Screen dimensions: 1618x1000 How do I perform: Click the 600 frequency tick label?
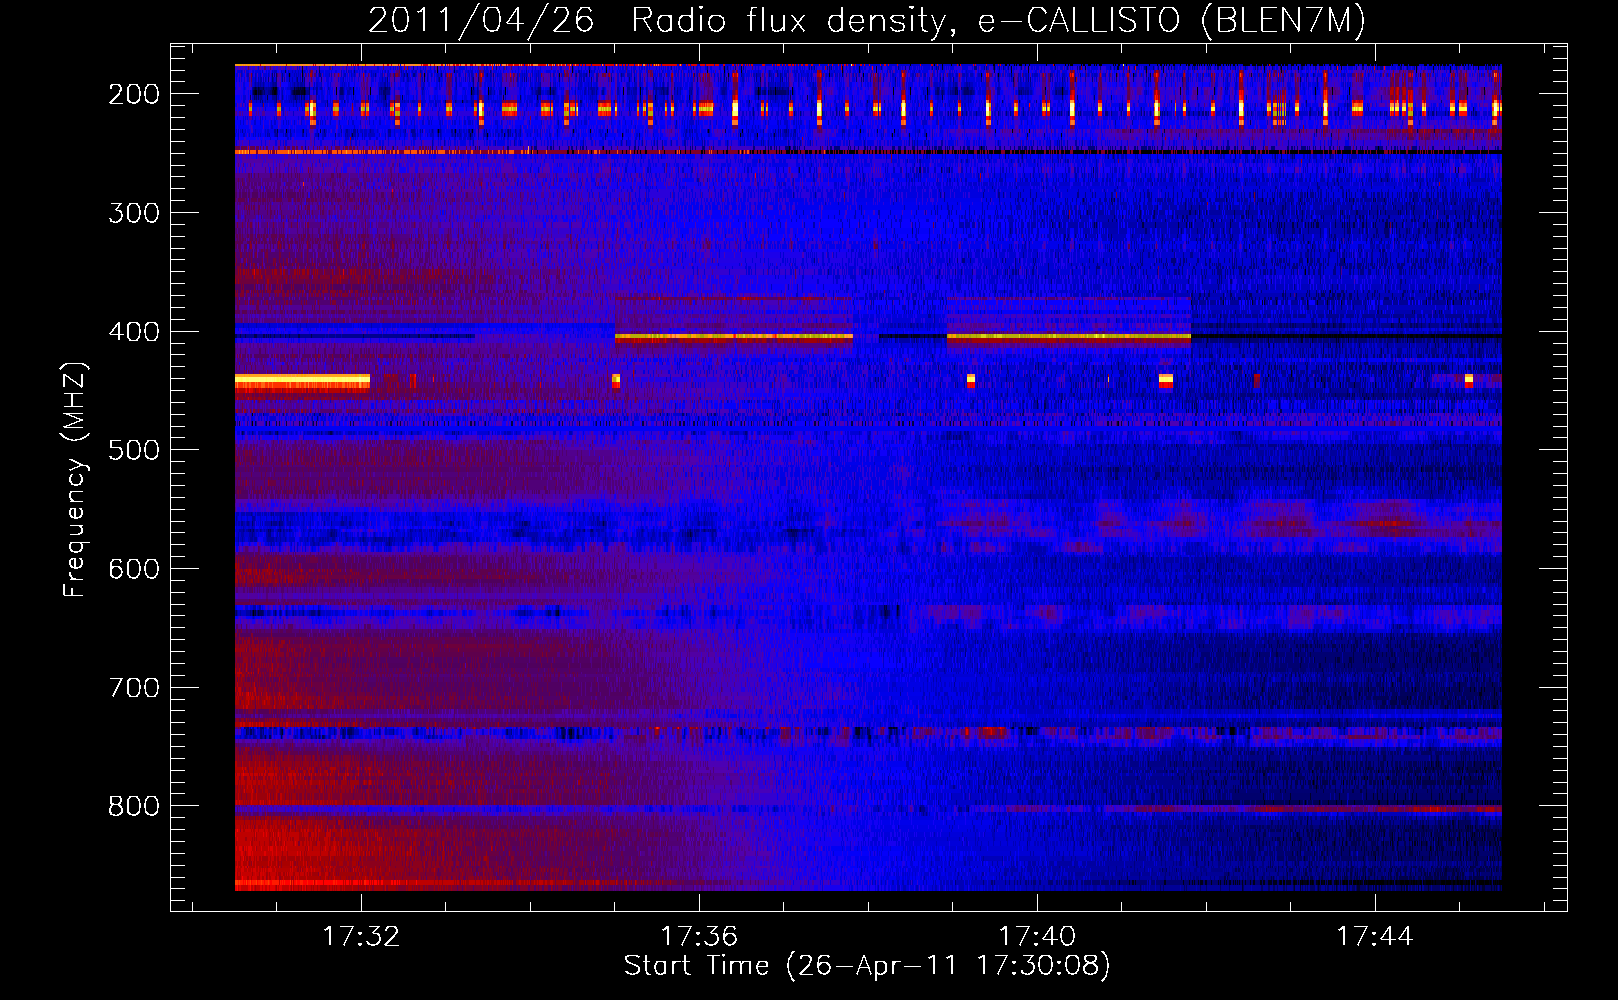point(134,569)
